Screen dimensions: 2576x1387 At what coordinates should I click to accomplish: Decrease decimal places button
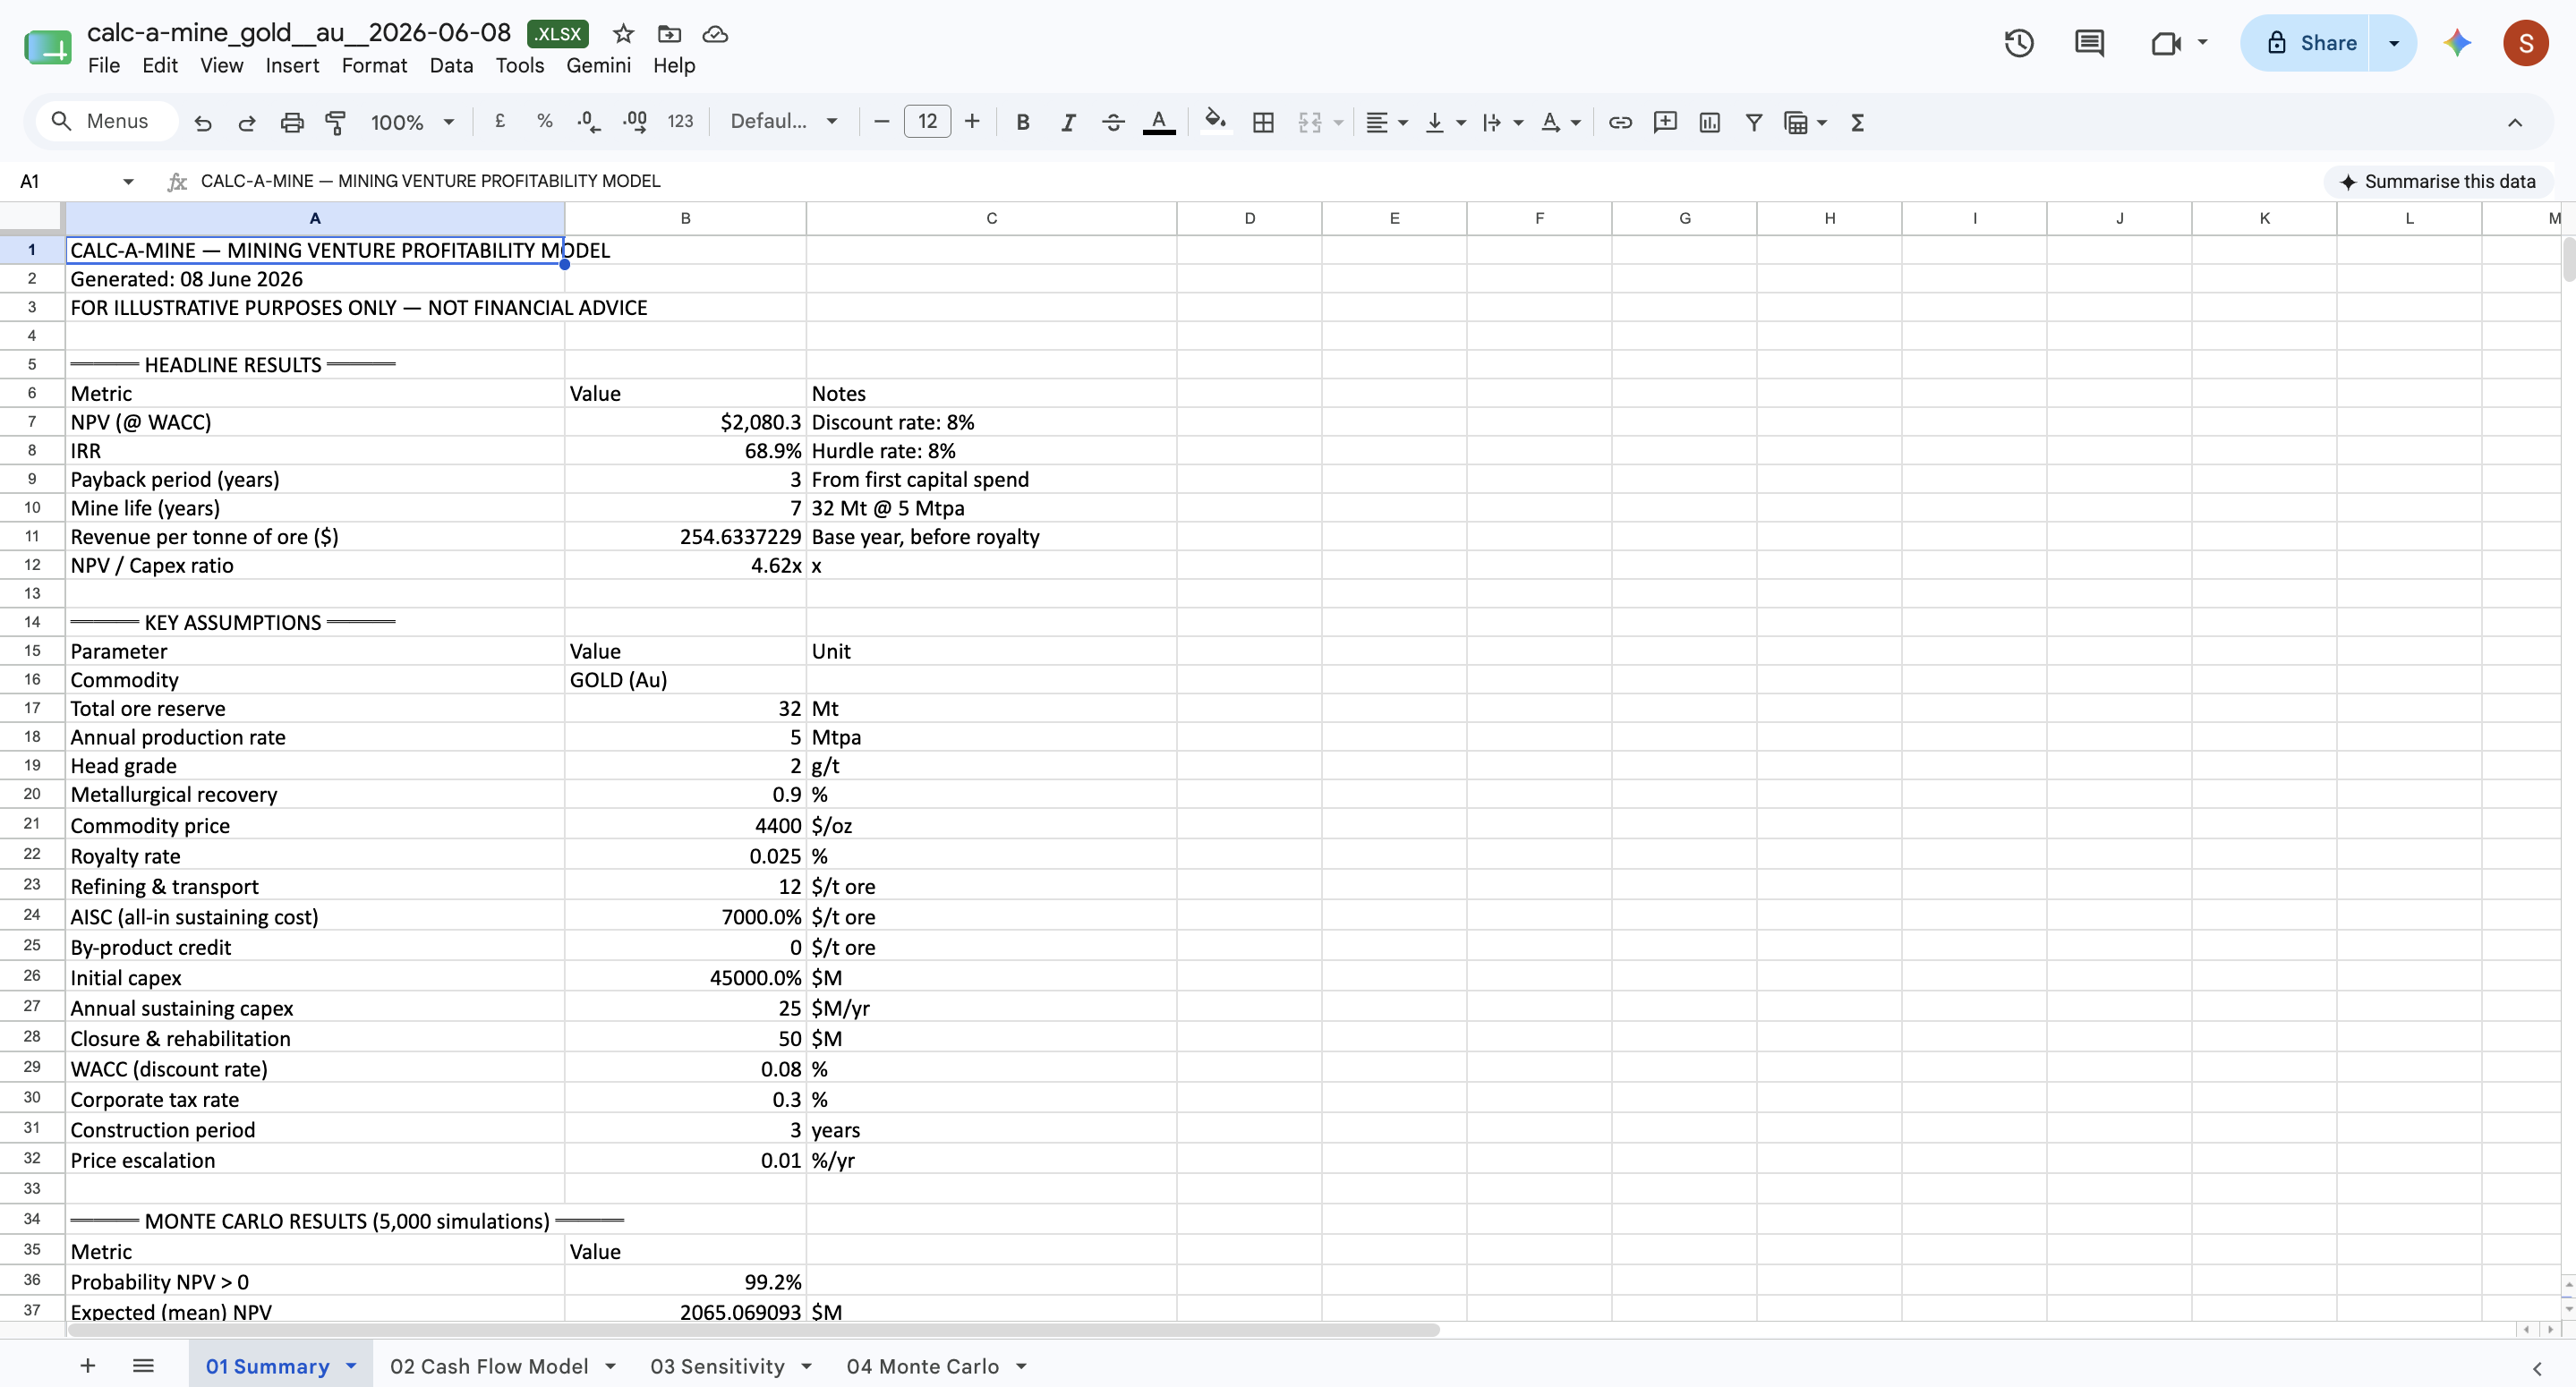[x=589, y=122]
